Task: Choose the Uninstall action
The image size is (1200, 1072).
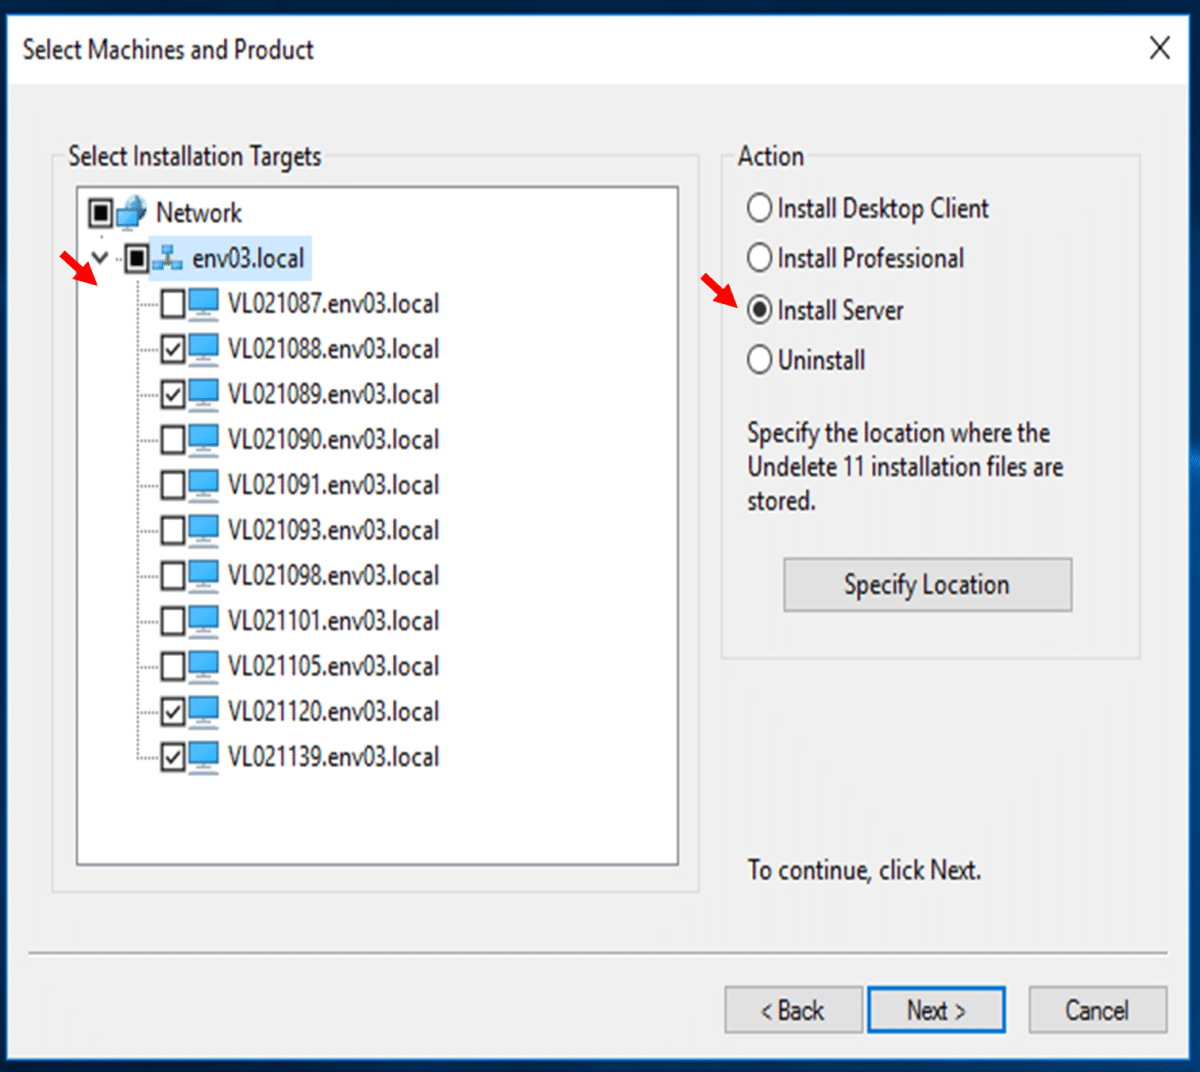Action: (x=759, y=359)
